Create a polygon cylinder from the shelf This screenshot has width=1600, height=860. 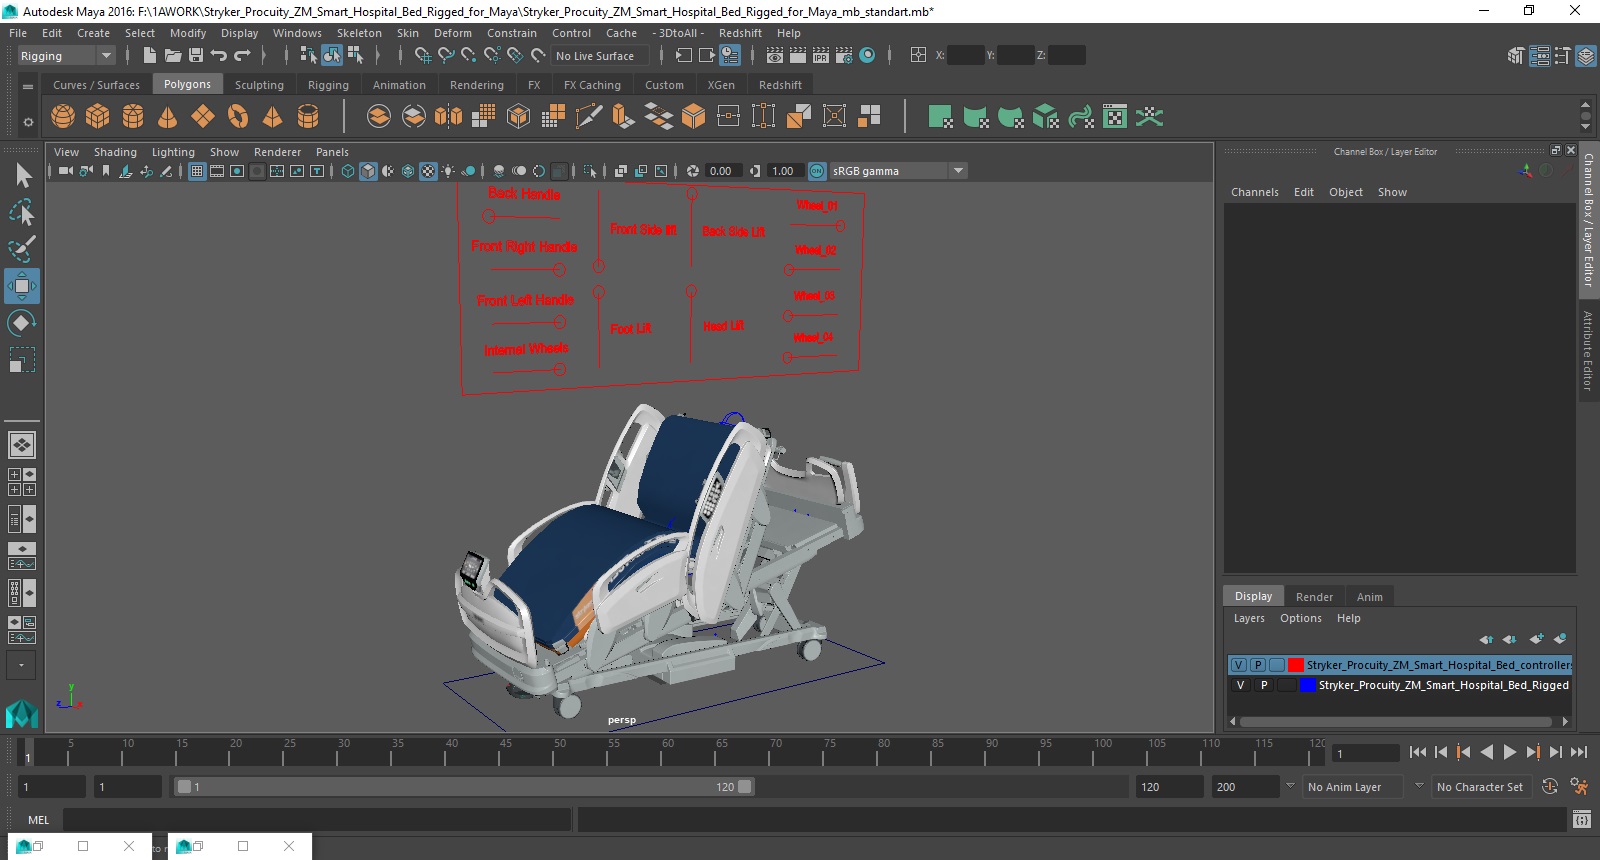tap(133, 117)
